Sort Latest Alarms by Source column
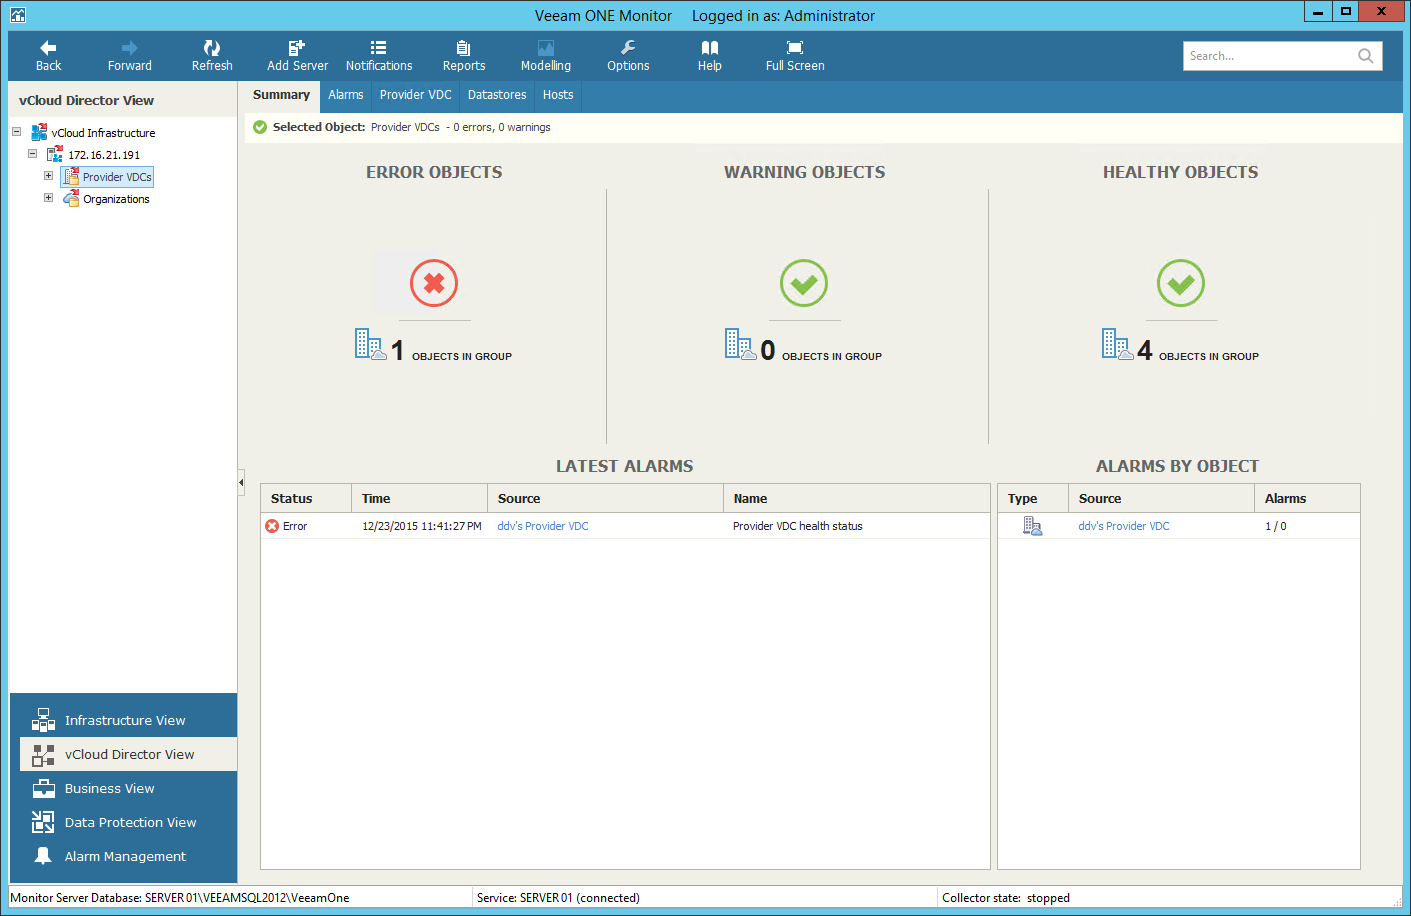Image resolution: width=1411 pixels, height=916 pixels. click(x=605, y=498)
